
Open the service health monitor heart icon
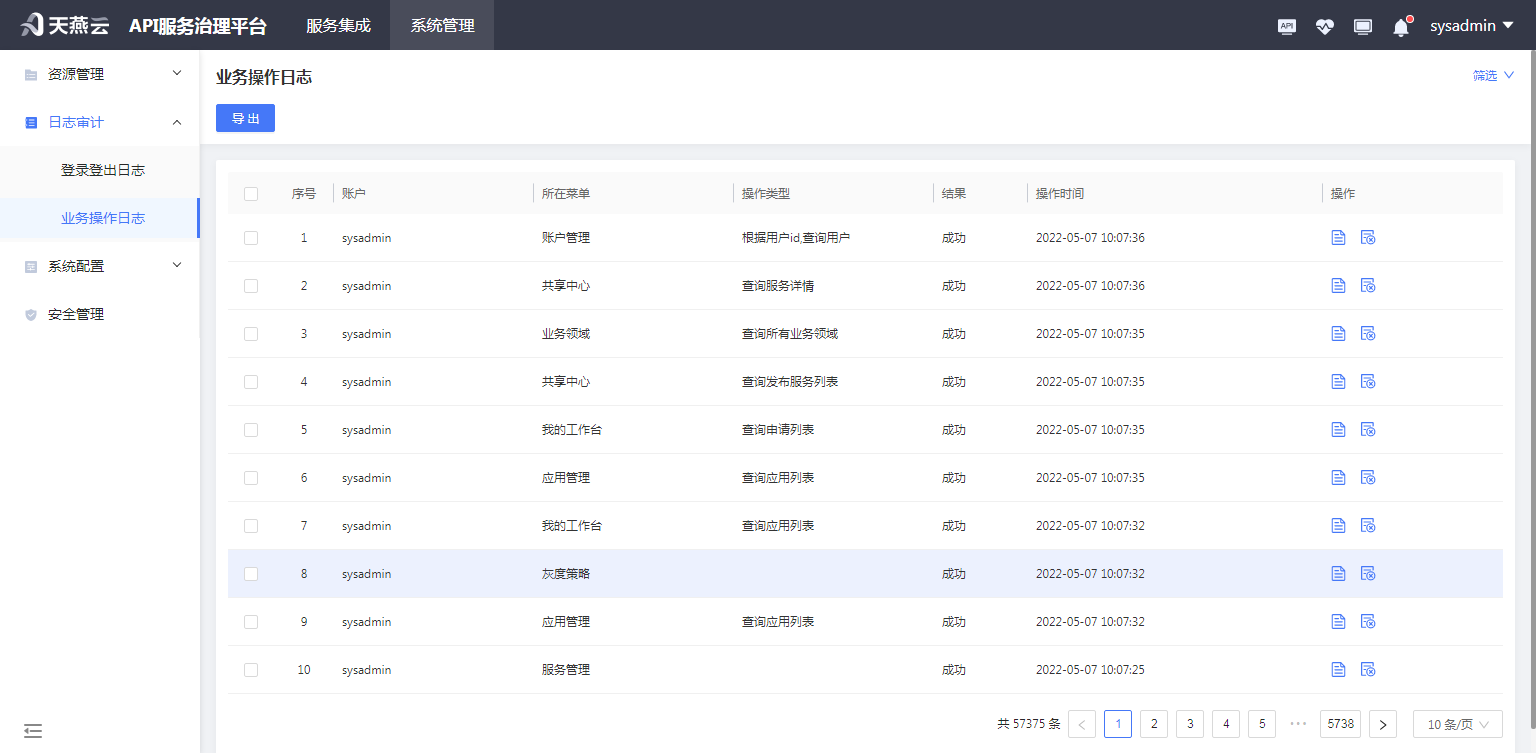[1324, 25]
